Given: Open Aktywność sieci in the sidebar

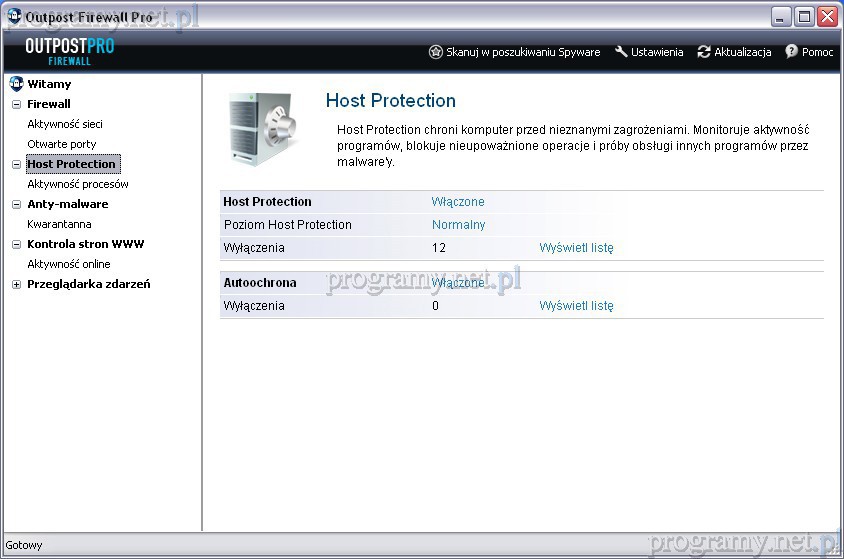Looking at the screenshot, I should tap(65, 124).
